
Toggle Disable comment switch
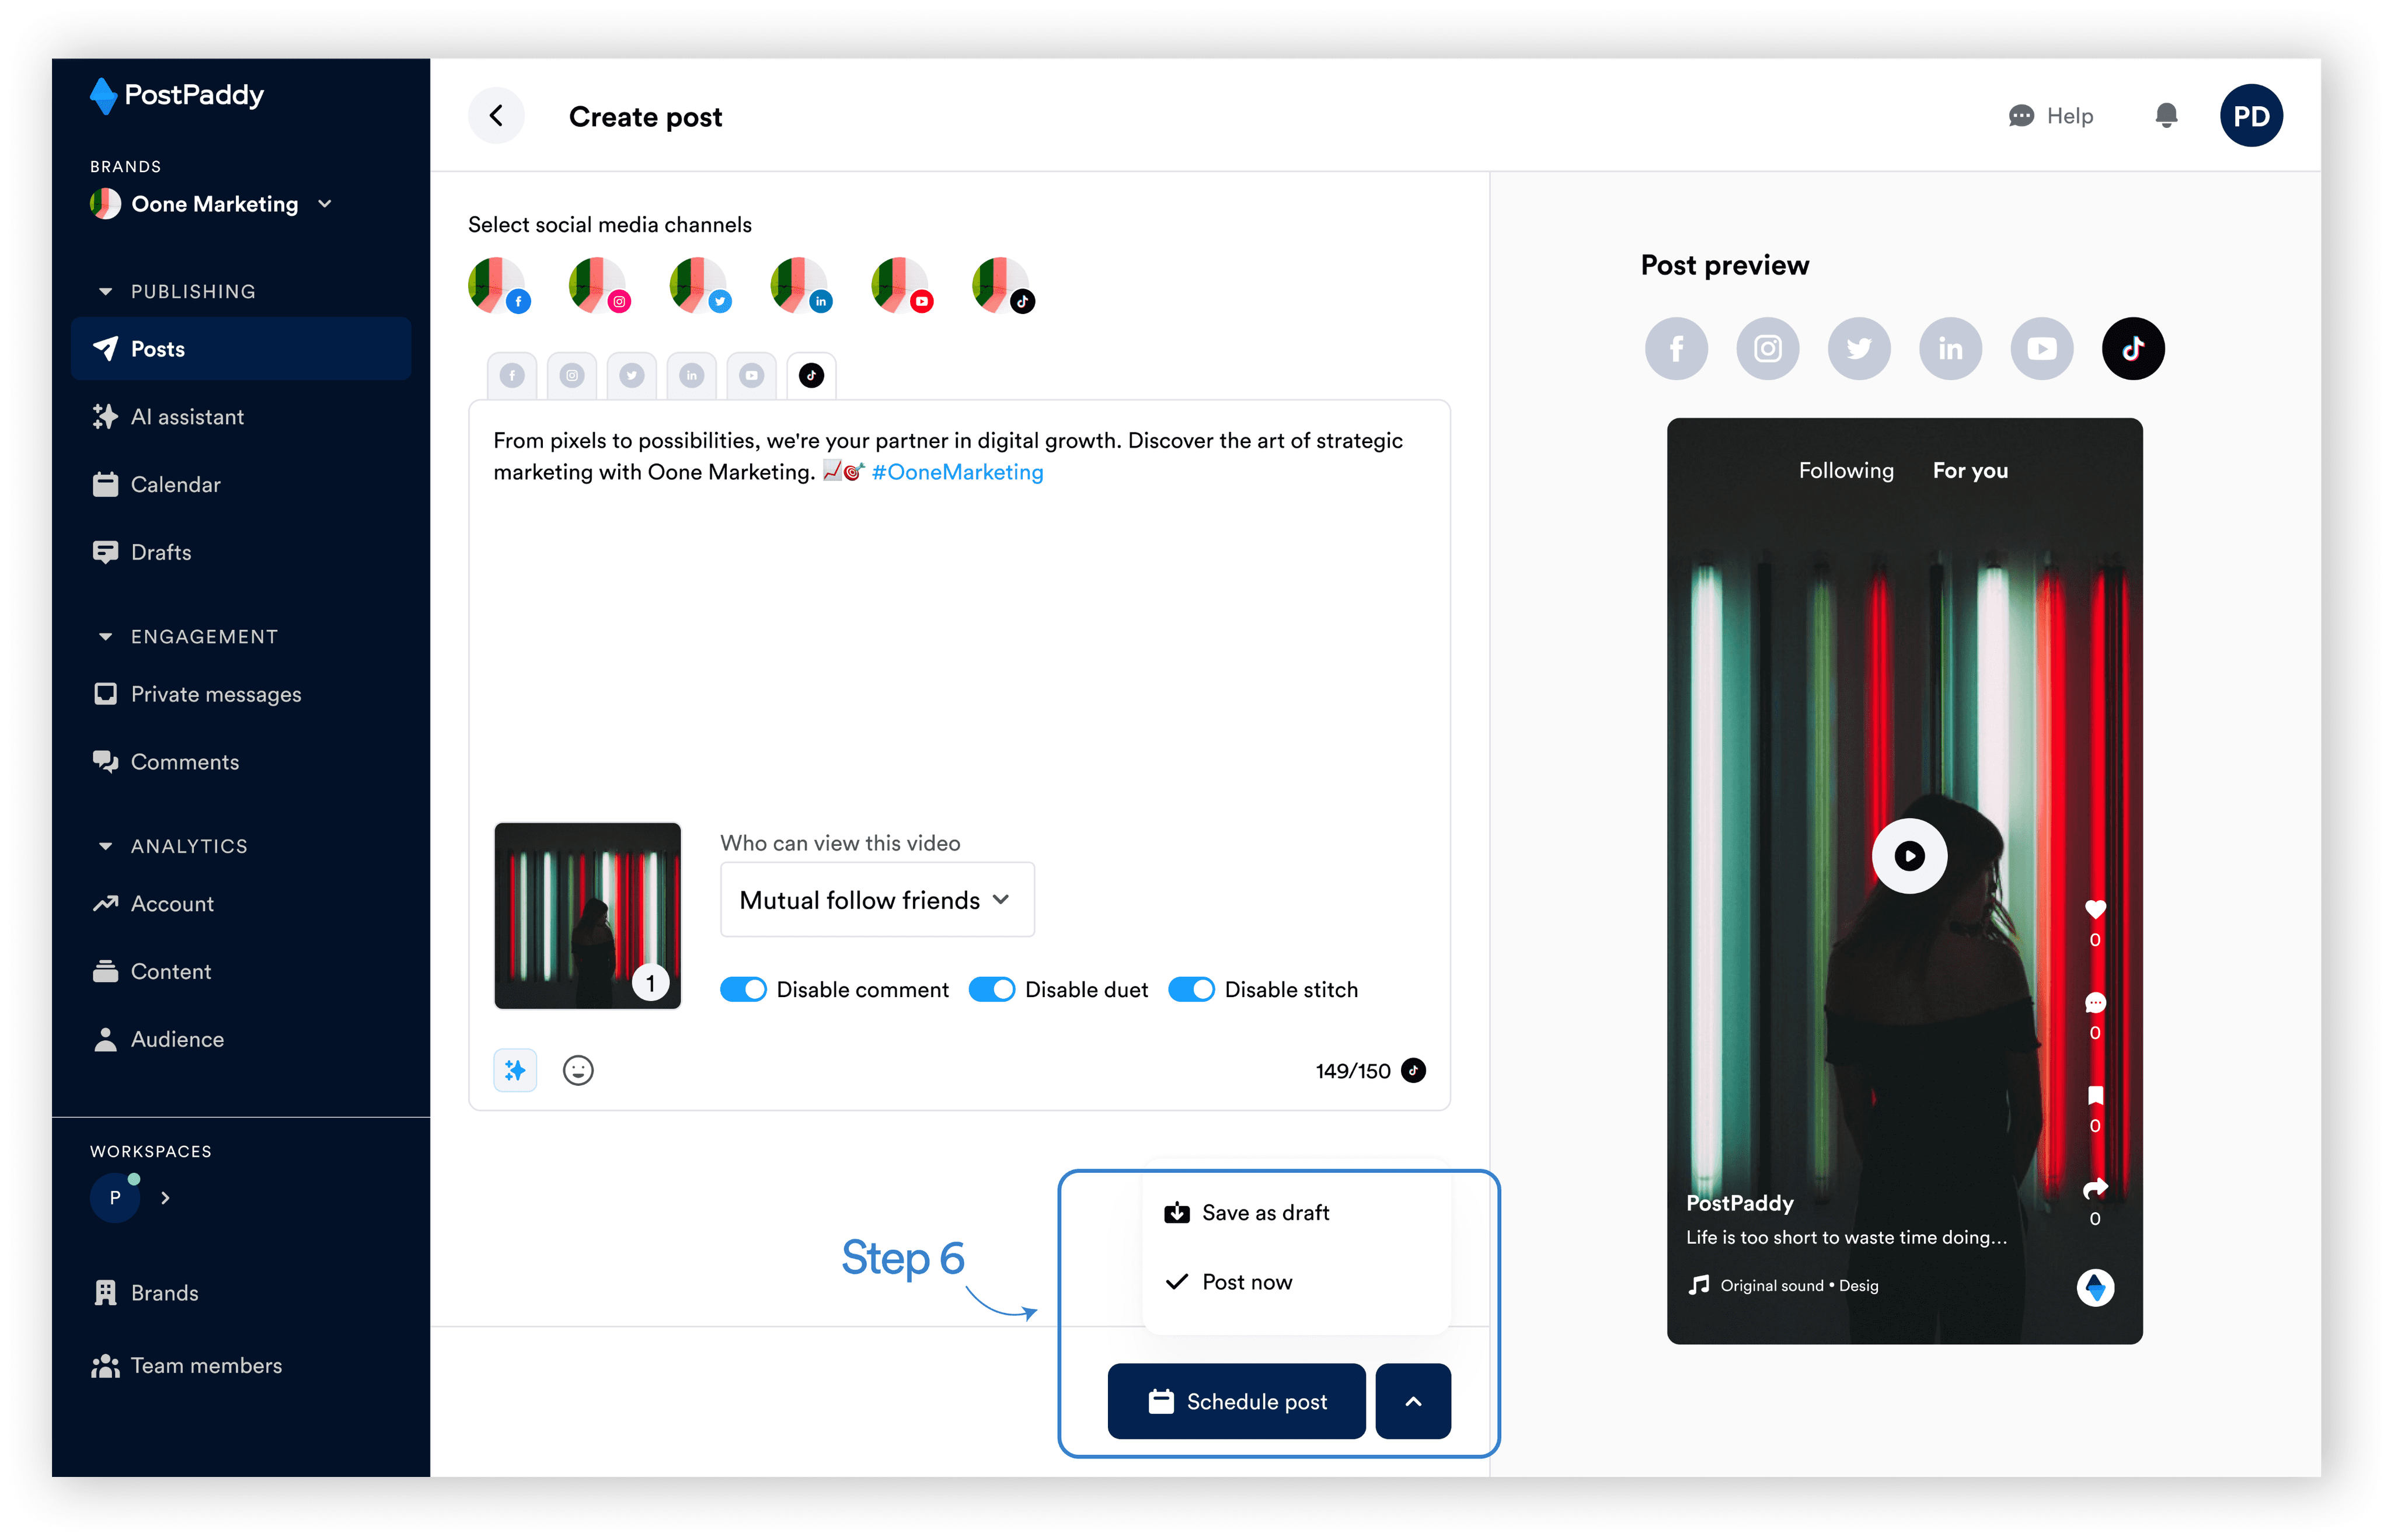[743, 989]
